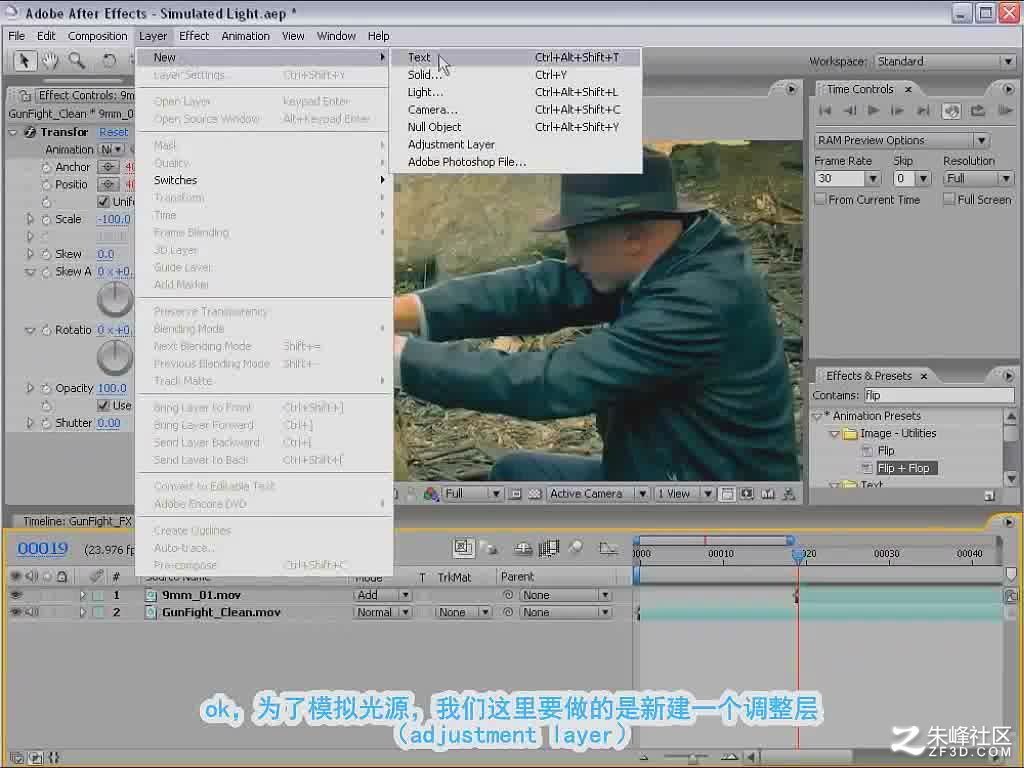Step back one frame in Time Controls

point(849,111)
